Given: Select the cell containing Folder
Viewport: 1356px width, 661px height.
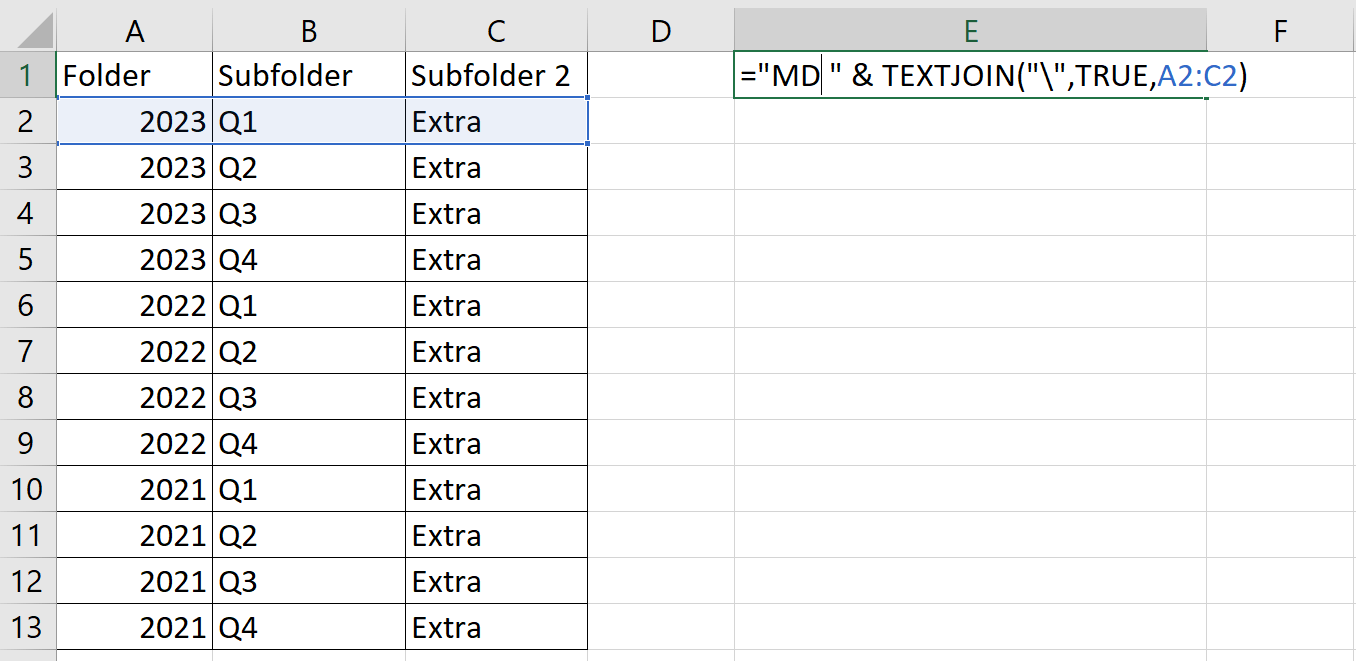Looking at the screenshot, I should tap(134, 74).
